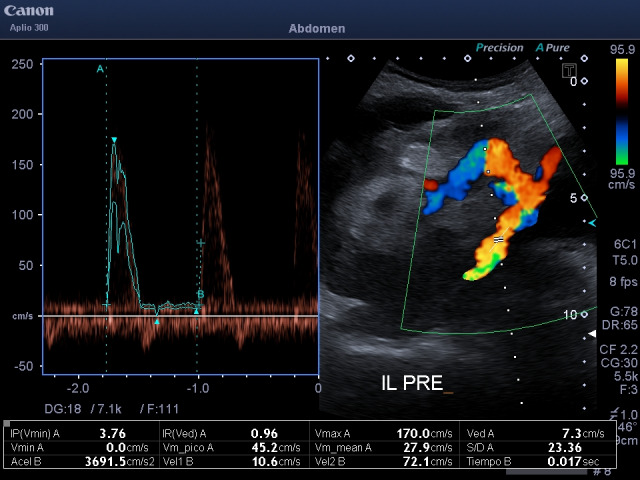Viewport: 640px width, 480px height.
Task: Select caliper A label on spectrum
Action: [x=100, y=69]
